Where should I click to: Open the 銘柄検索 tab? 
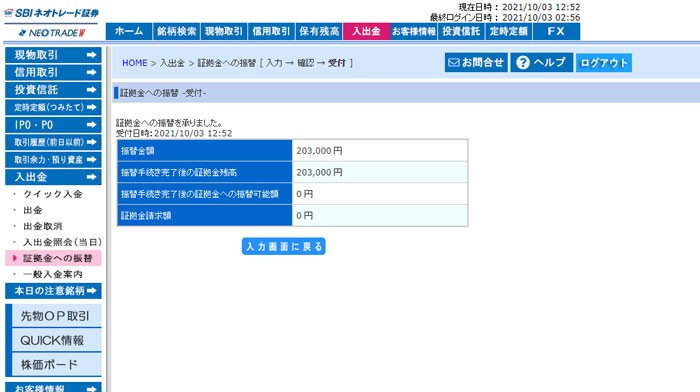click(176, 32)
